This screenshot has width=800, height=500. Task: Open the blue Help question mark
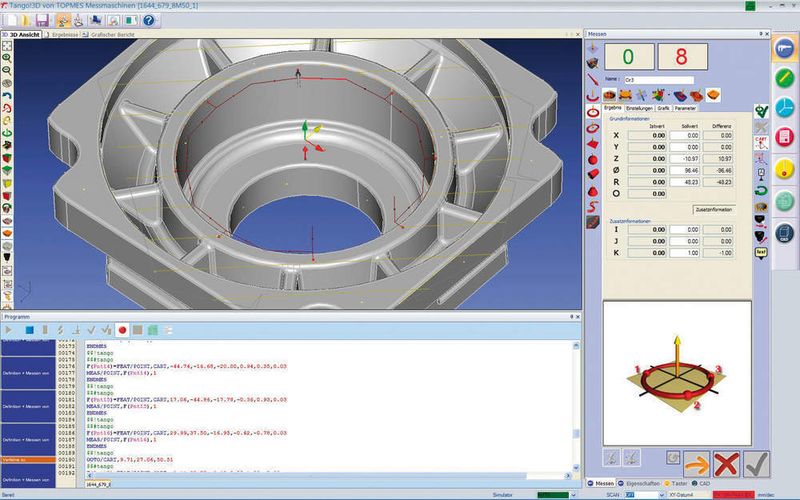[x=148, y=20]
